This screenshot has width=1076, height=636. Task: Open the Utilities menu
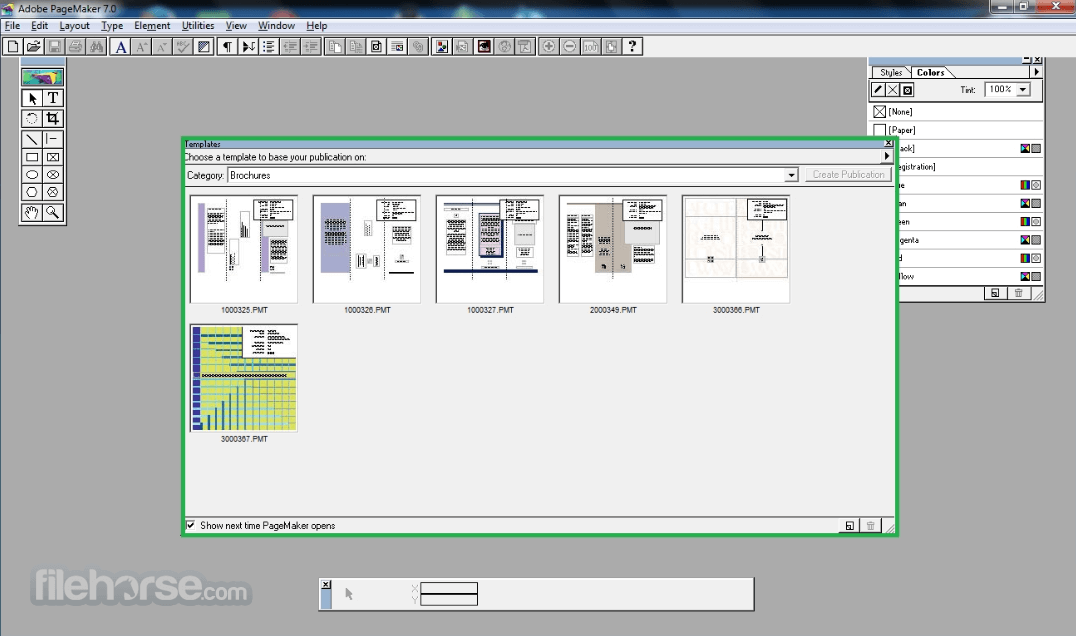pos(198,25)
